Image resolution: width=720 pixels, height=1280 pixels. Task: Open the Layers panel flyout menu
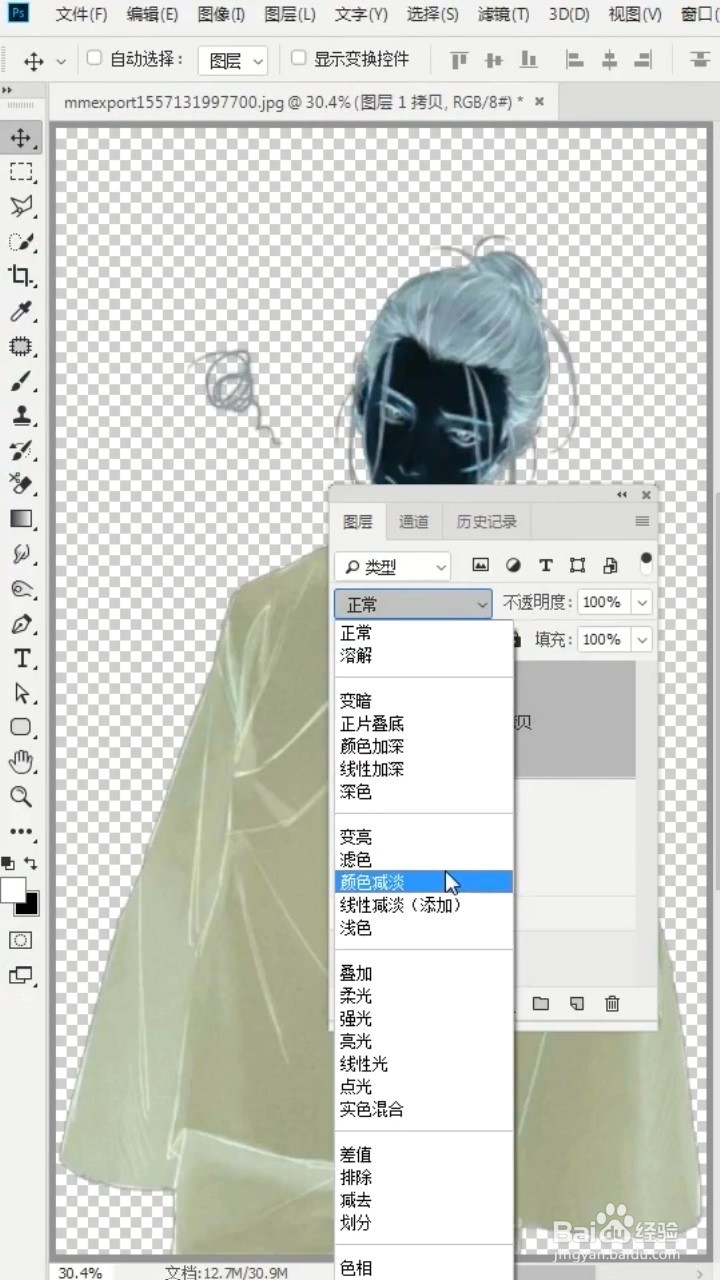click(642, 522)
